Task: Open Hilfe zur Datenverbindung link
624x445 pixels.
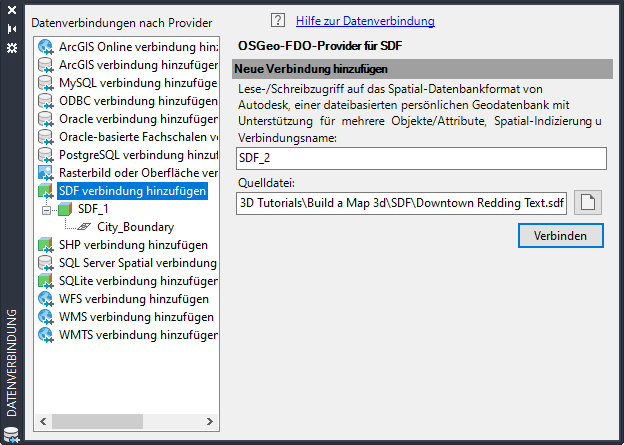Action: 365,21
